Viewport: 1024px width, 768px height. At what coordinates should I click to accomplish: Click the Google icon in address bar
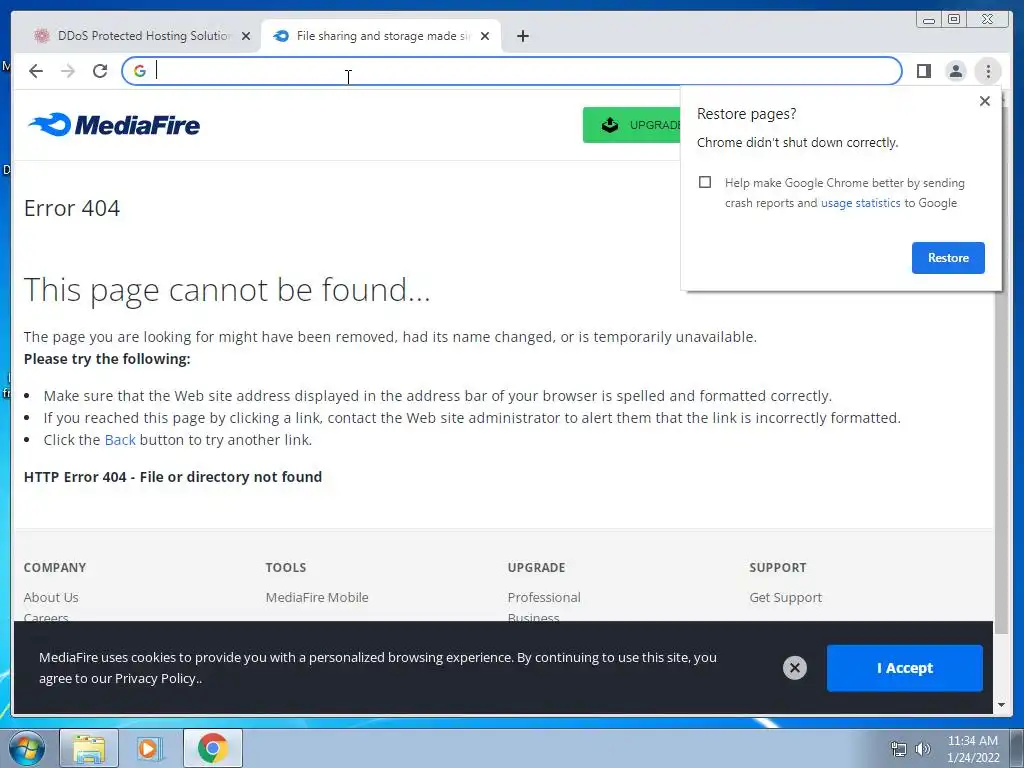pyautogui.click(x=140, y=71)
